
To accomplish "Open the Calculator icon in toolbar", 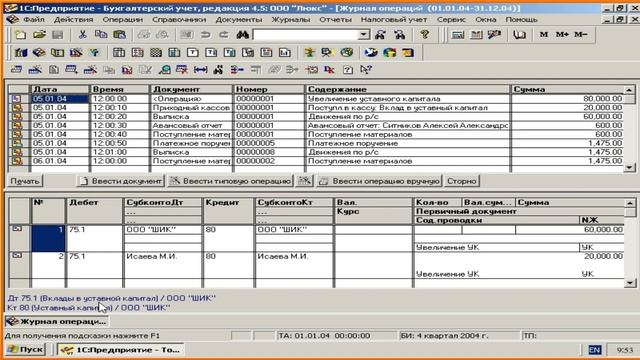I will pyautogui.click(x=458, y=35).
